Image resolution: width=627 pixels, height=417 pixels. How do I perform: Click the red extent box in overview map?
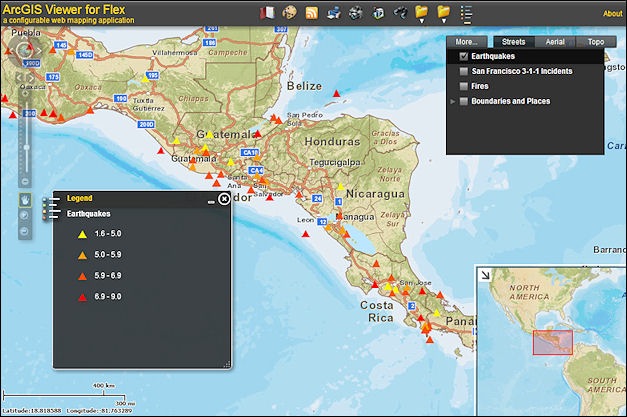click(553, 342)
